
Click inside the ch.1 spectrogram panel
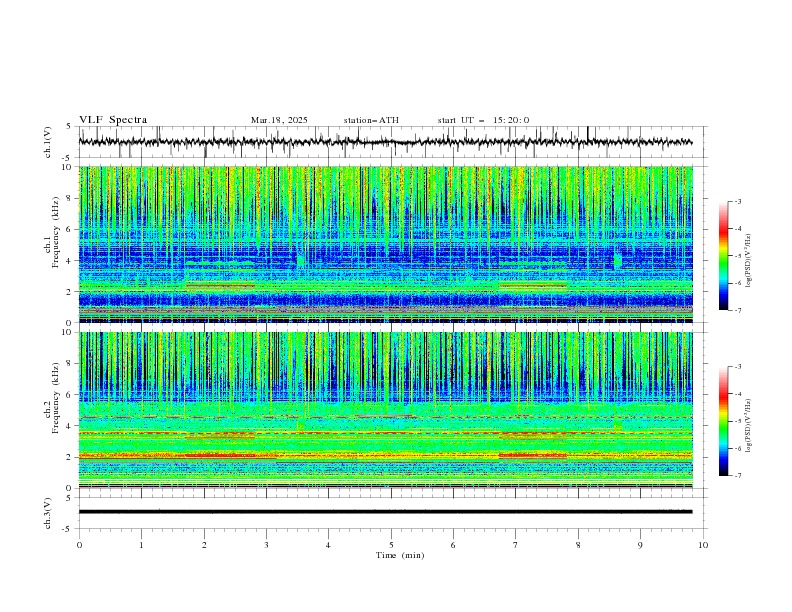(385, 244)
